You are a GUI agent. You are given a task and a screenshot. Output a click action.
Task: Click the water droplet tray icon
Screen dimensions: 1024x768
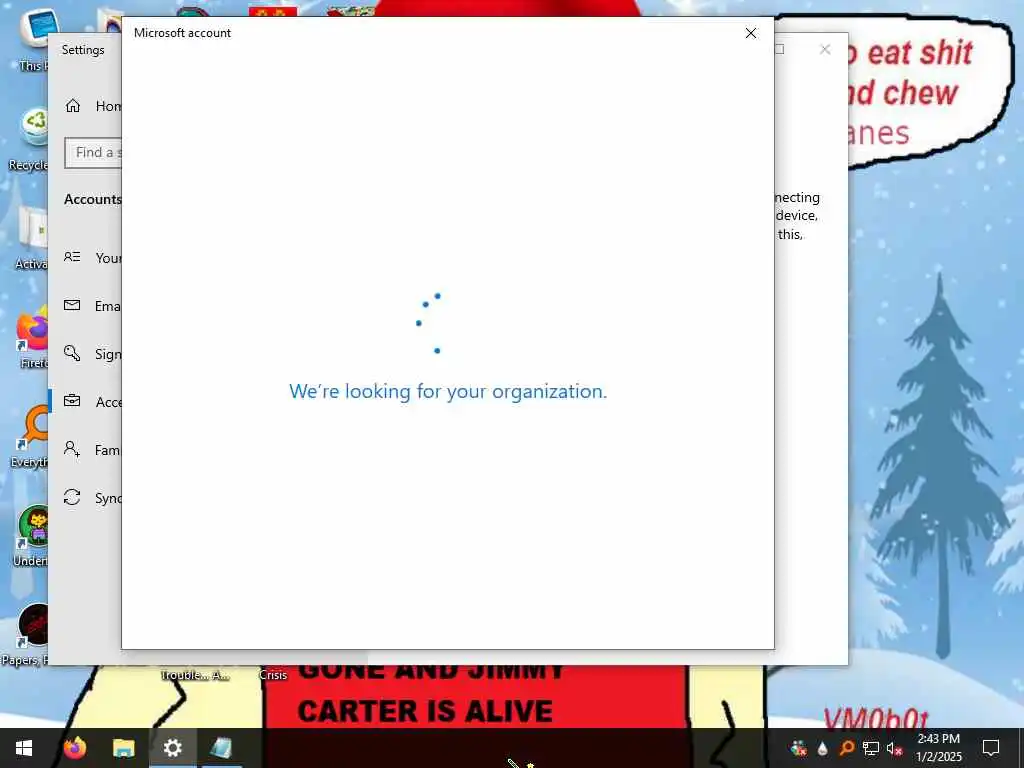tap(823, 748)
